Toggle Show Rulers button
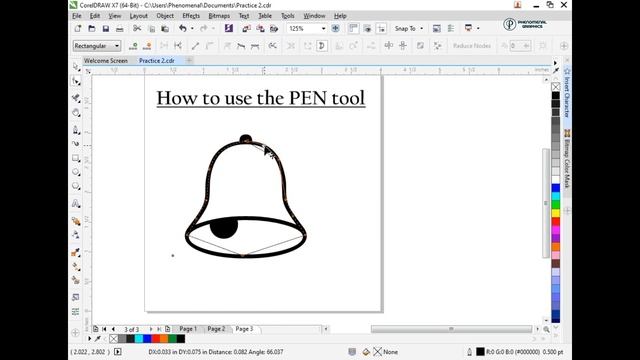The width and height of the screenshot is (640, 360). [353, 29]
